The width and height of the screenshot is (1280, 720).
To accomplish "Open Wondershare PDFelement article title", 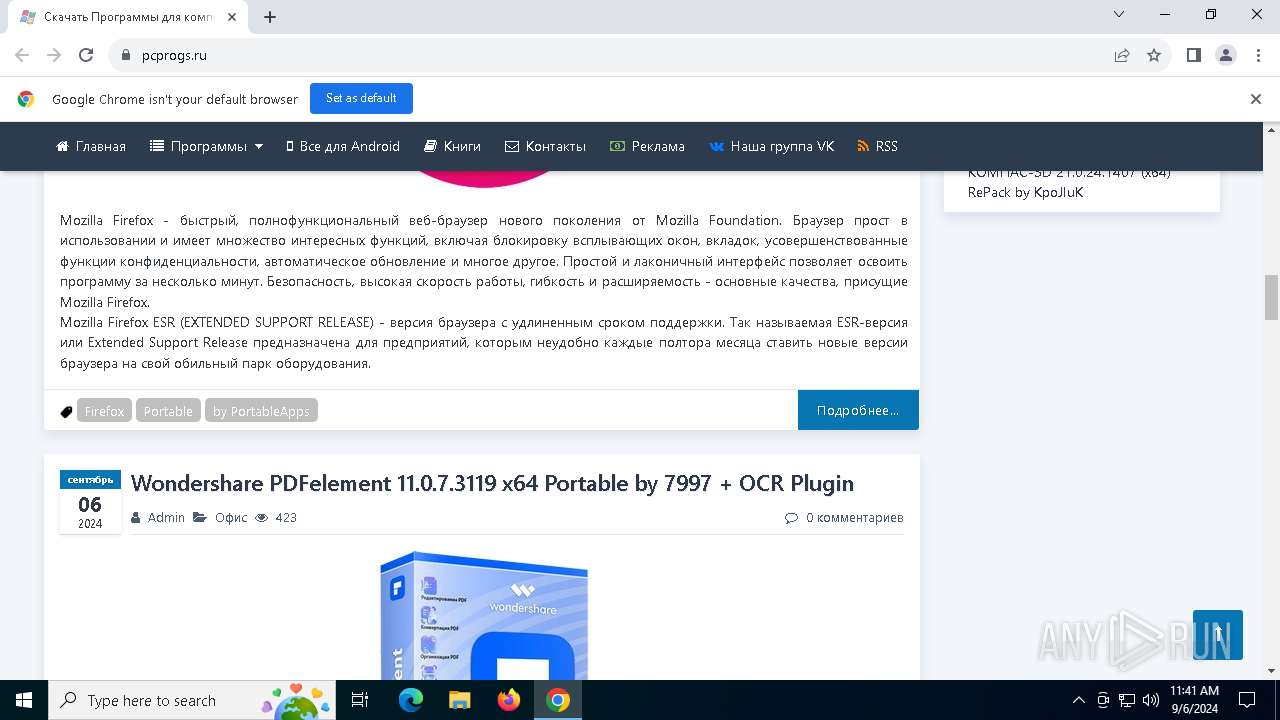I will [492, 483].
